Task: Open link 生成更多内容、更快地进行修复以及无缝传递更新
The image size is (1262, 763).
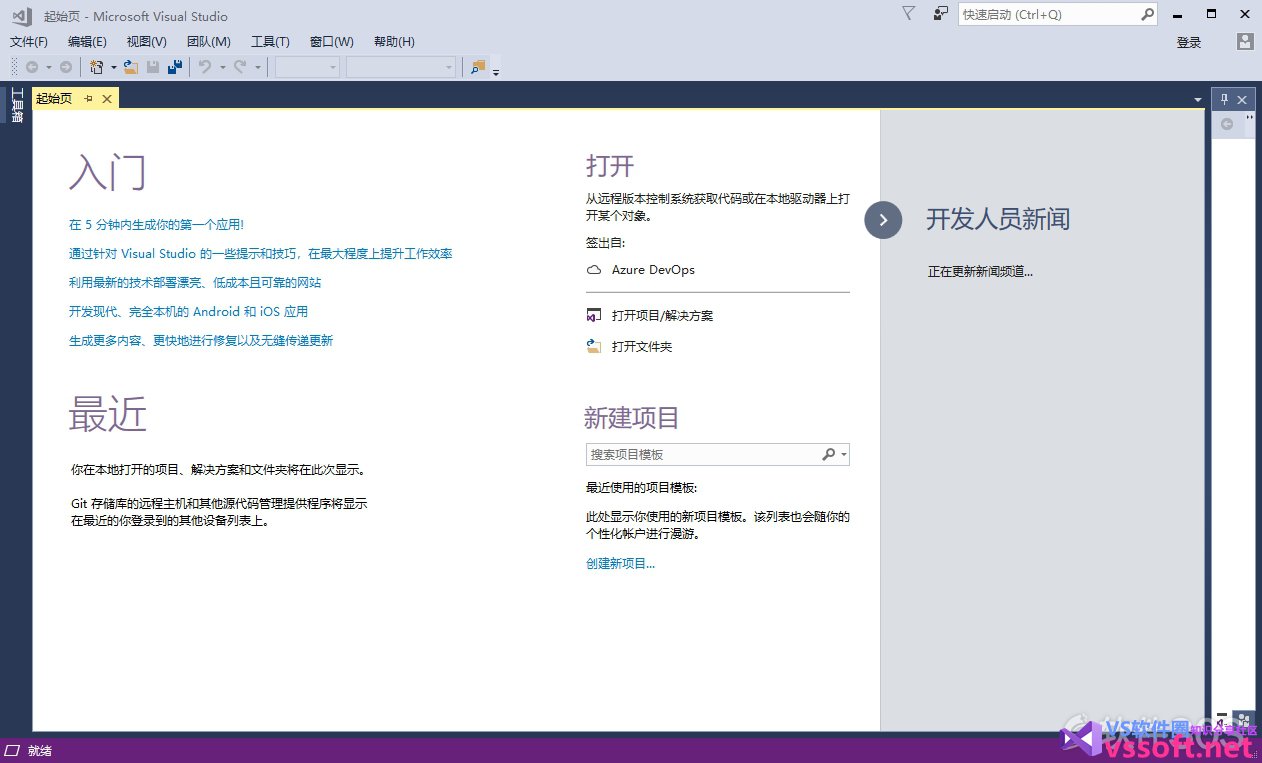Action: click(201, 341)
